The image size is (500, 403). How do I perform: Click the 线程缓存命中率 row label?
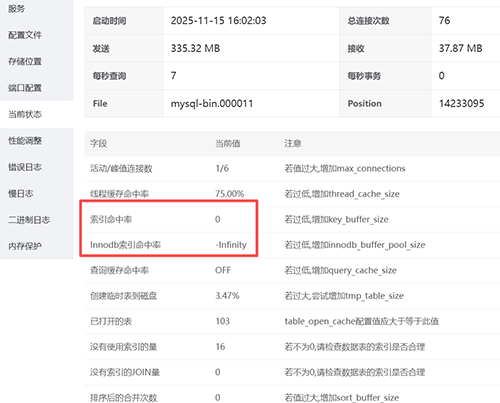[119, 194]
